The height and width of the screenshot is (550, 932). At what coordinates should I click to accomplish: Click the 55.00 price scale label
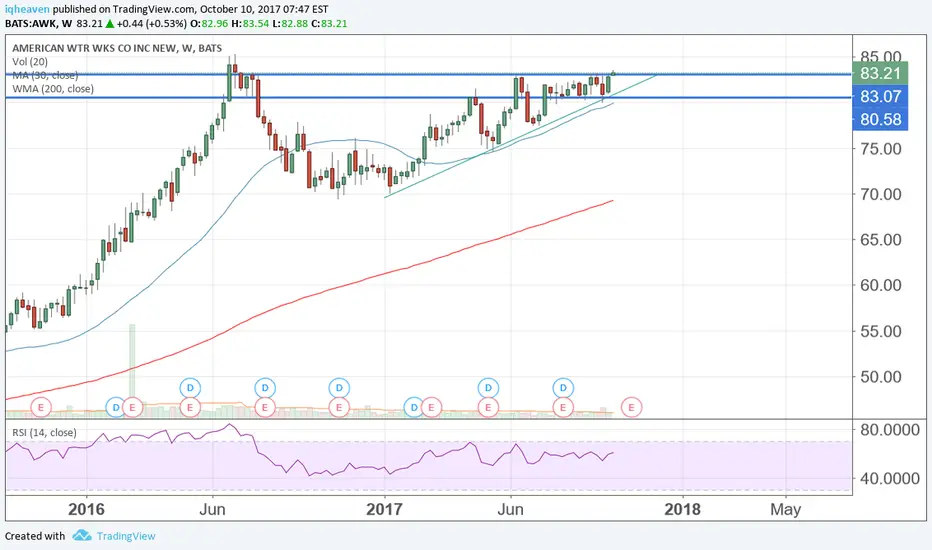click(x=881, y=331)
